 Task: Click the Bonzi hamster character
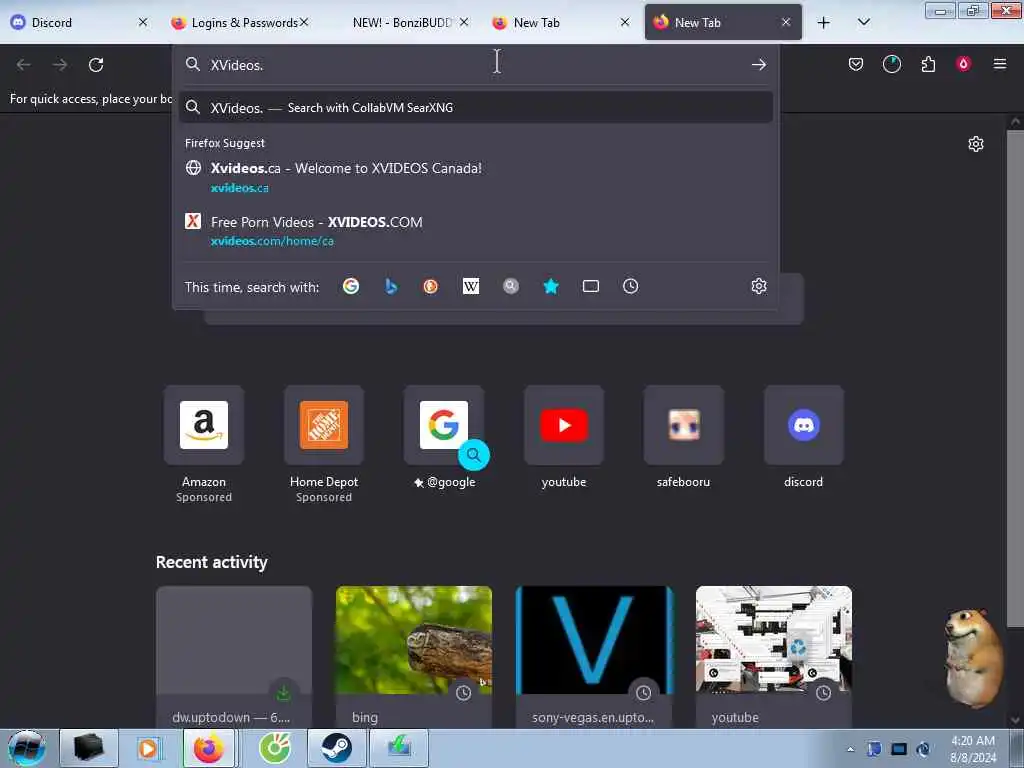[974, 658]
